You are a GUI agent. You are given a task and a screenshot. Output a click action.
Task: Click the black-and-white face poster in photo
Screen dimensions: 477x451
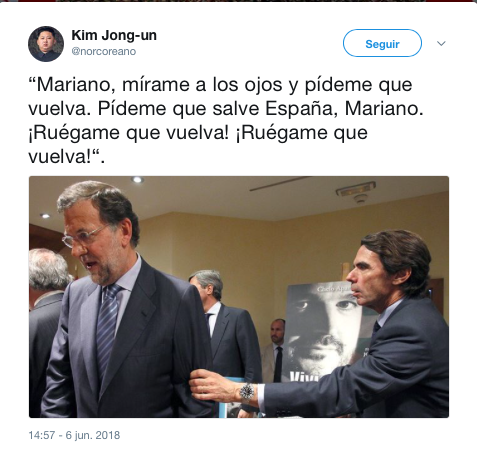pos(320,332)
